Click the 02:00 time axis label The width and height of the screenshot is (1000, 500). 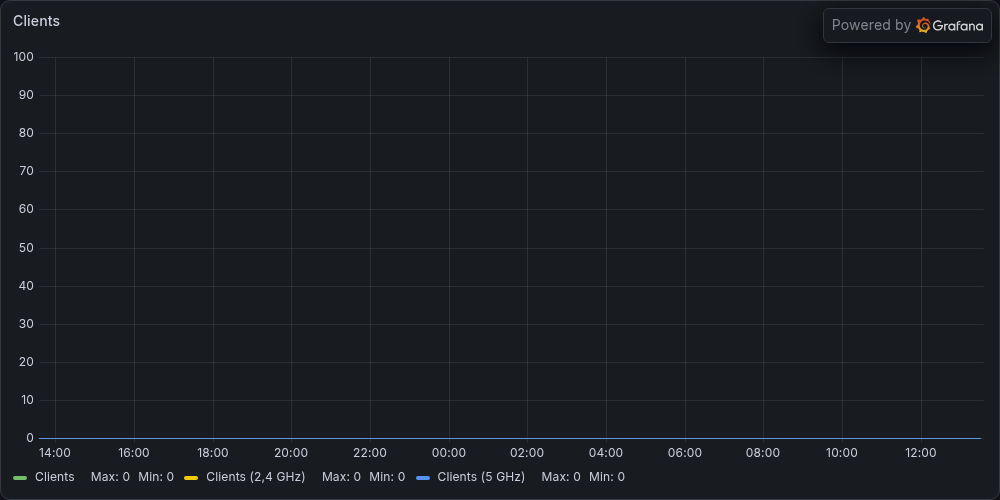pos(527,453)
